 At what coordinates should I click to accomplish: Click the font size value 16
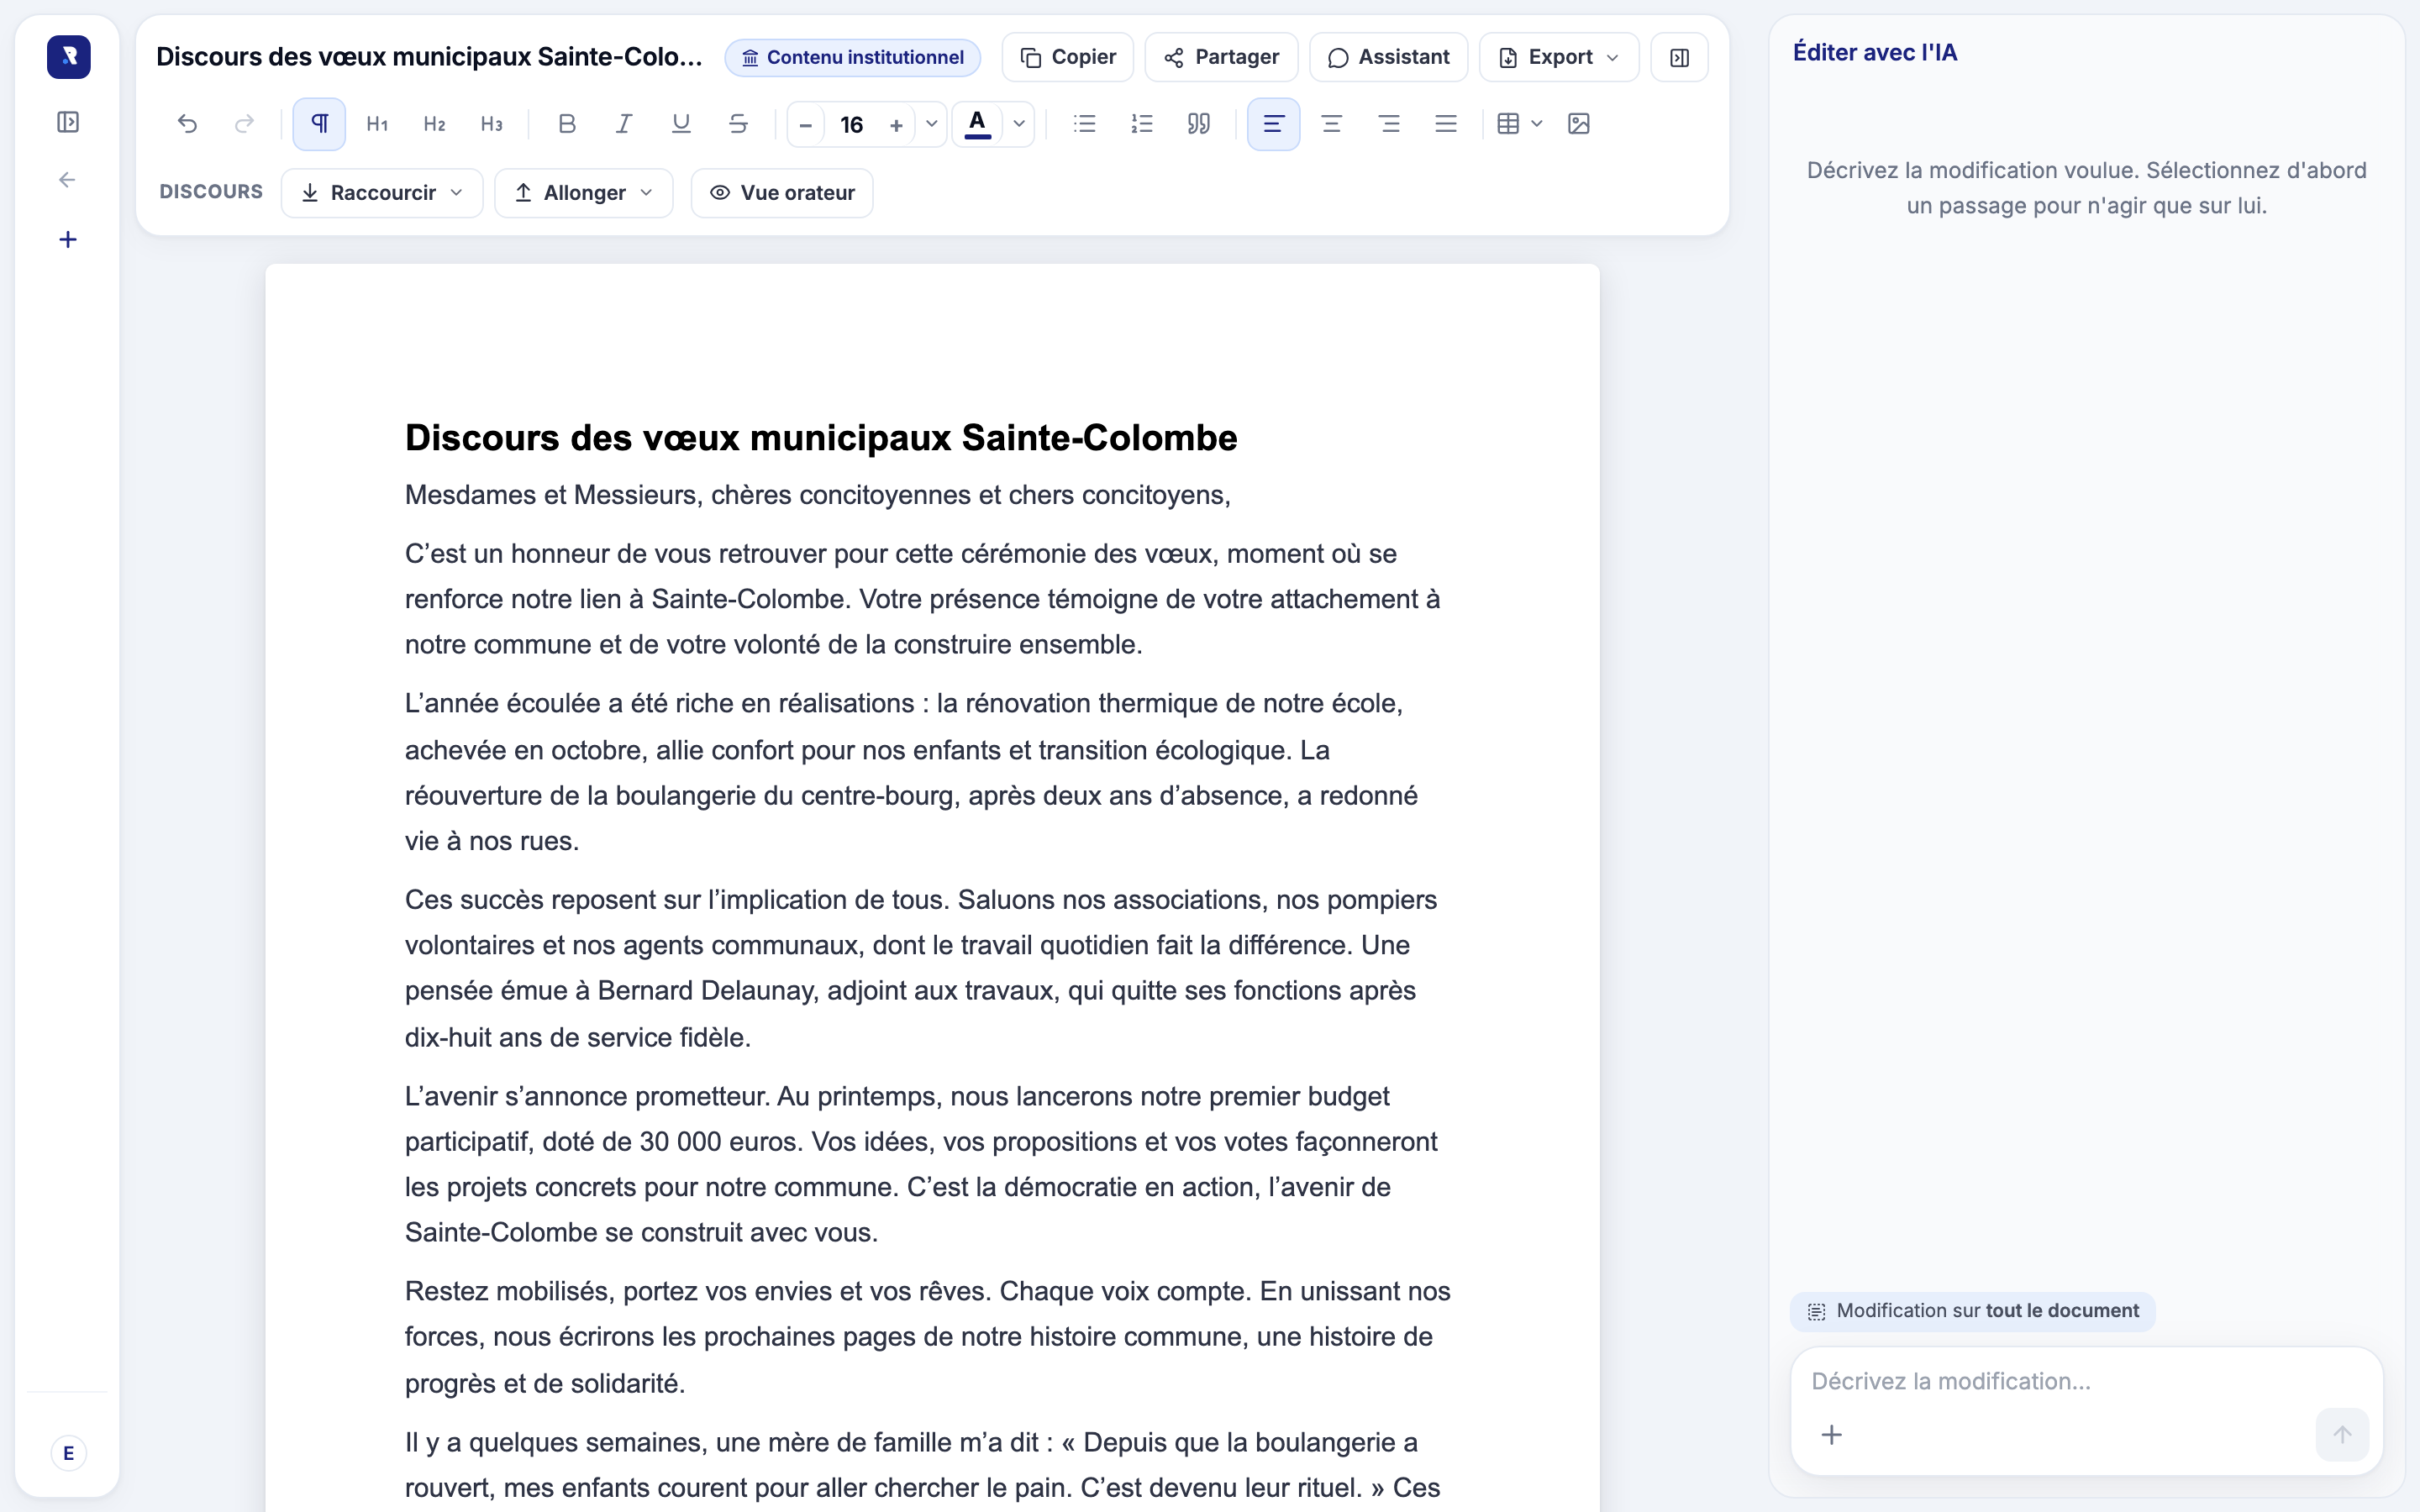(851, 125)
